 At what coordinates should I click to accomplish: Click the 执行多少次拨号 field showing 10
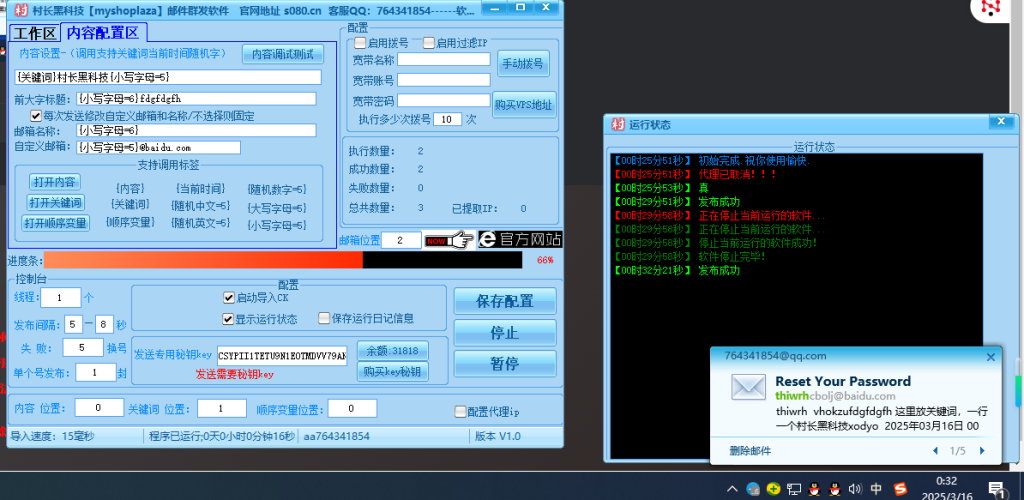pos(447,119)
